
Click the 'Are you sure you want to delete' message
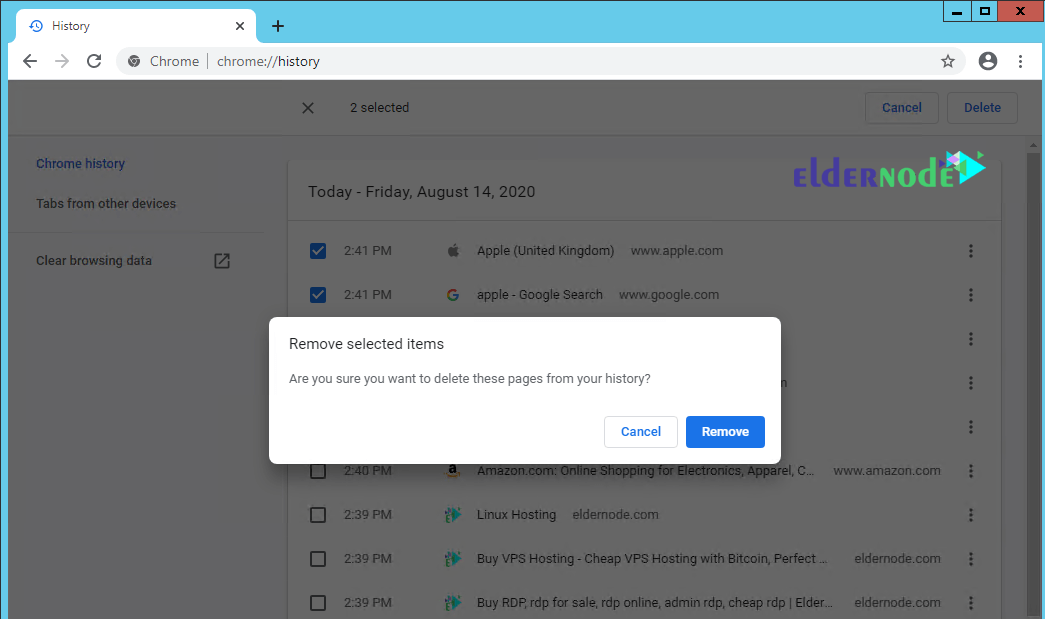(470, 378)
